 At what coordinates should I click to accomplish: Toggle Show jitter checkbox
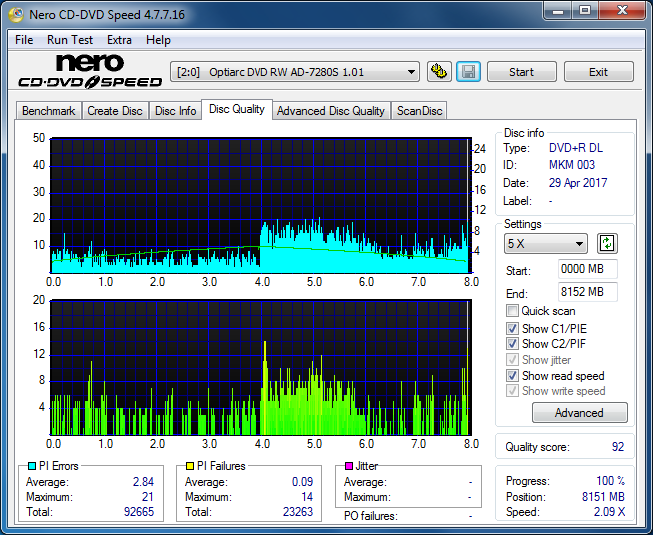[x=512, y=360]
